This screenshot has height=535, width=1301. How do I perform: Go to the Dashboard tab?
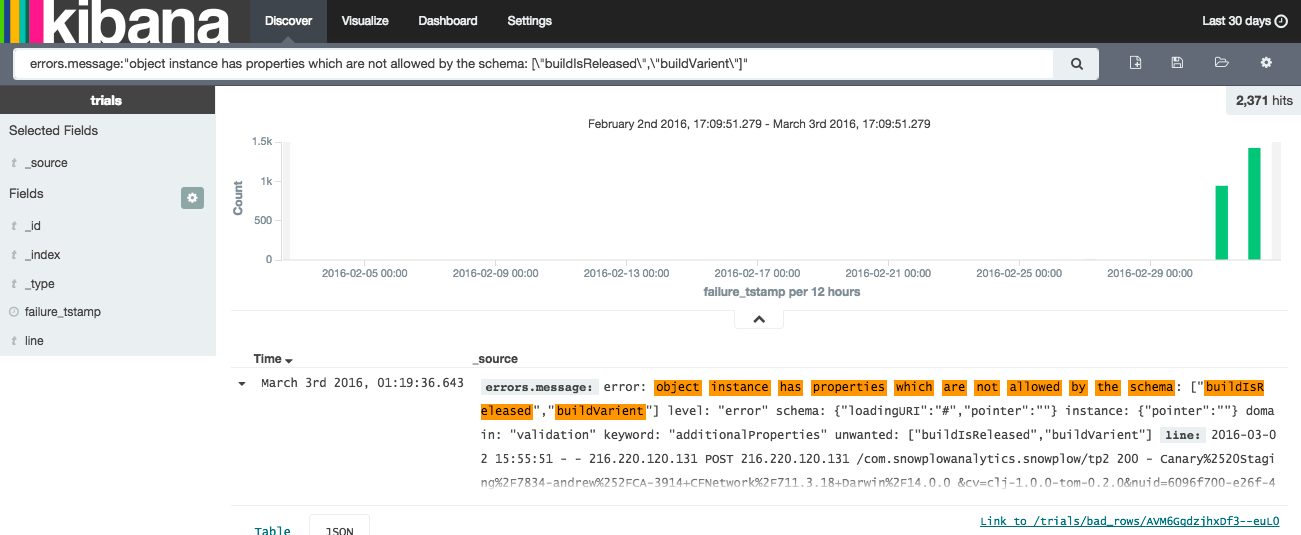tap(448, 21)
